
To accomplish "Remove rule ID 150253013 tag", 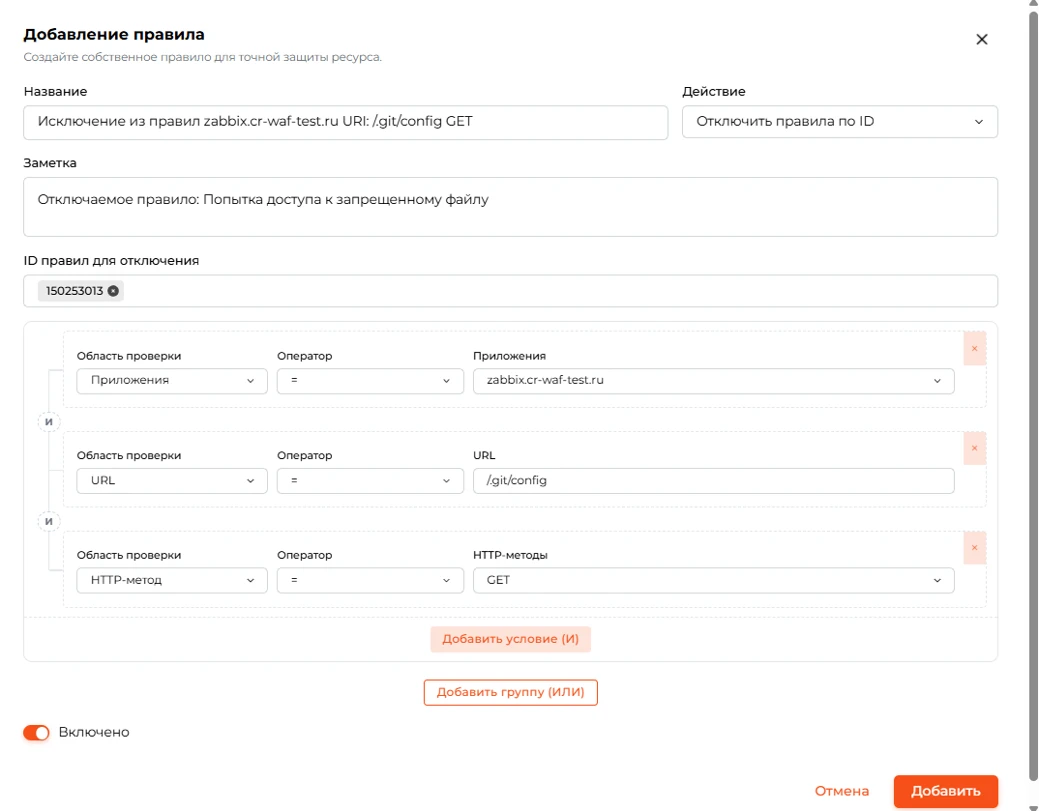I will pyautogui.click(x=113, y=291).
